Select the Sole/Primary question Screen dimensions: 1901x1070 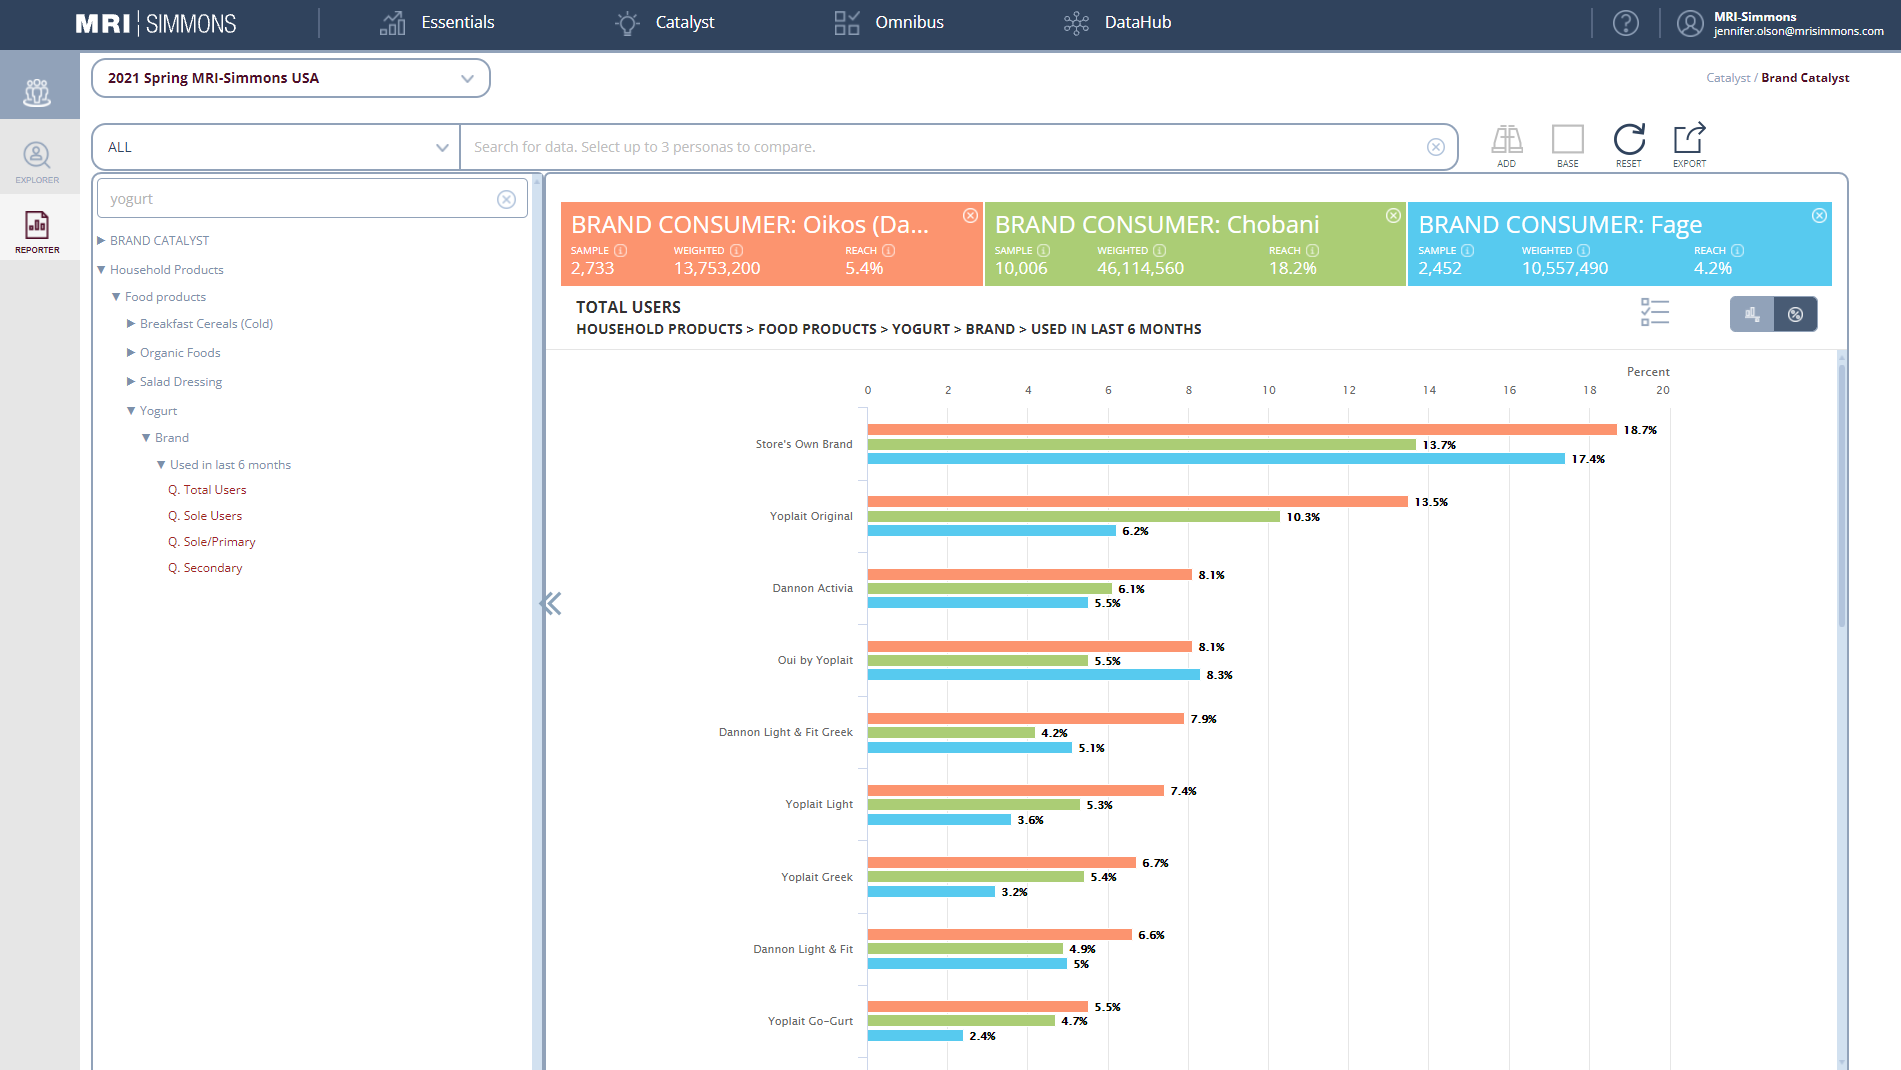point(212,542)
